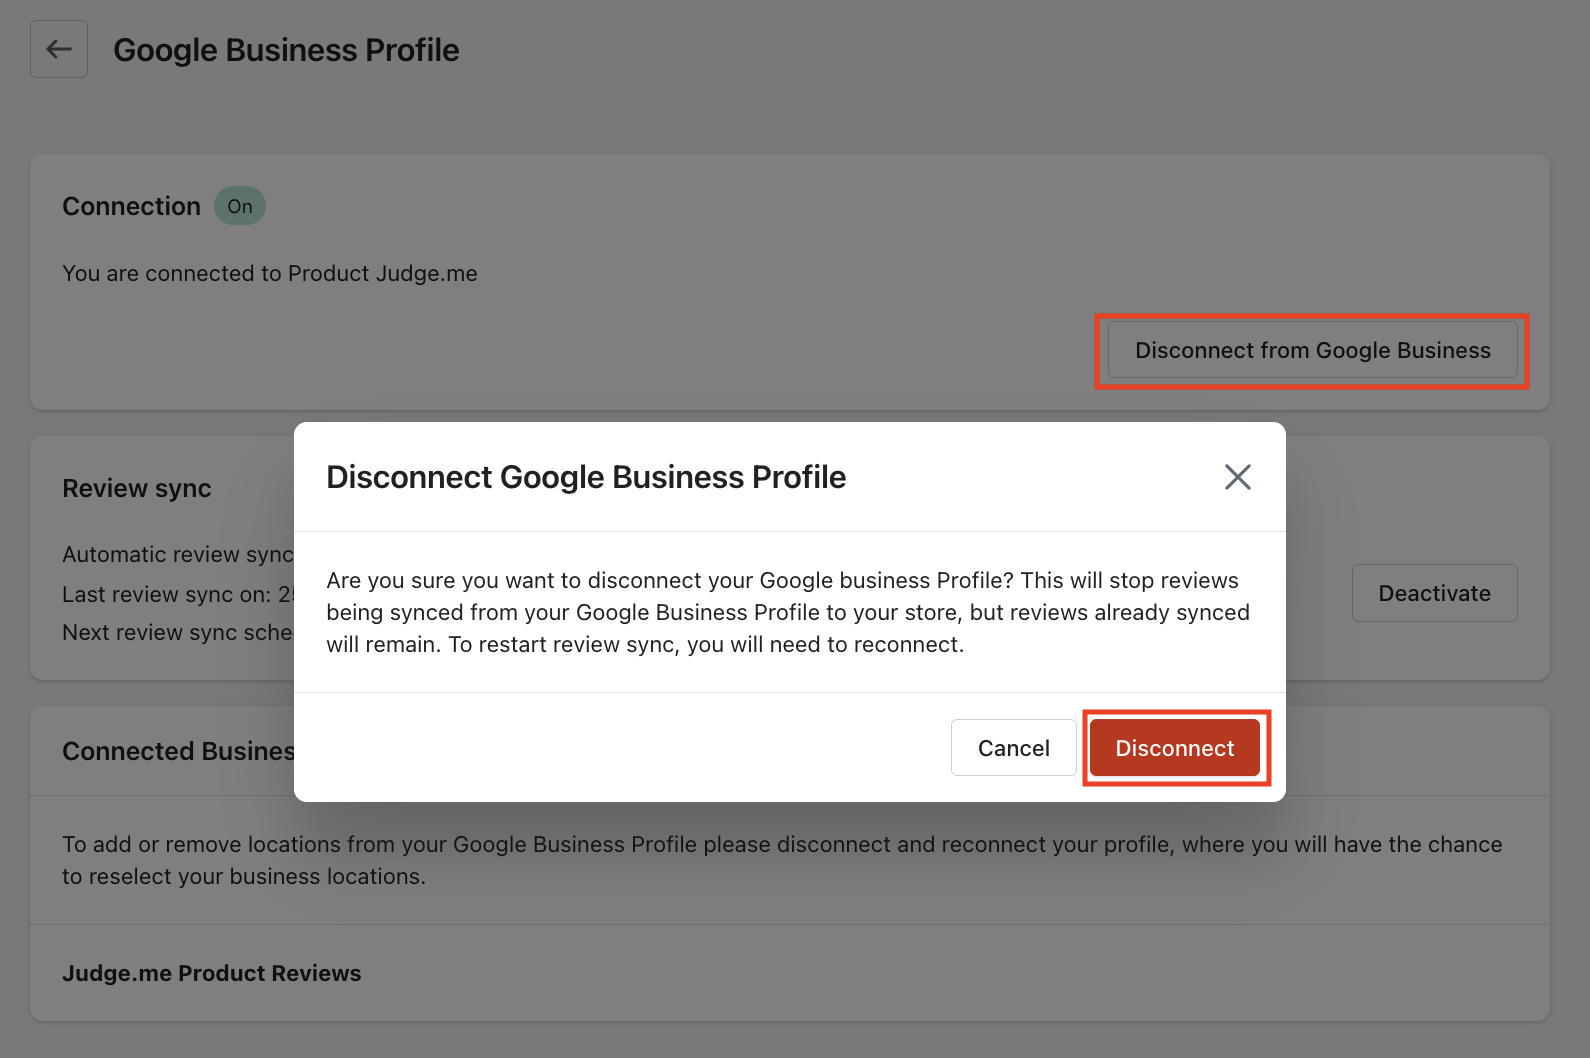Click the Review sync heading
The image size is (1590, 1058).
(x=137, y=488)
